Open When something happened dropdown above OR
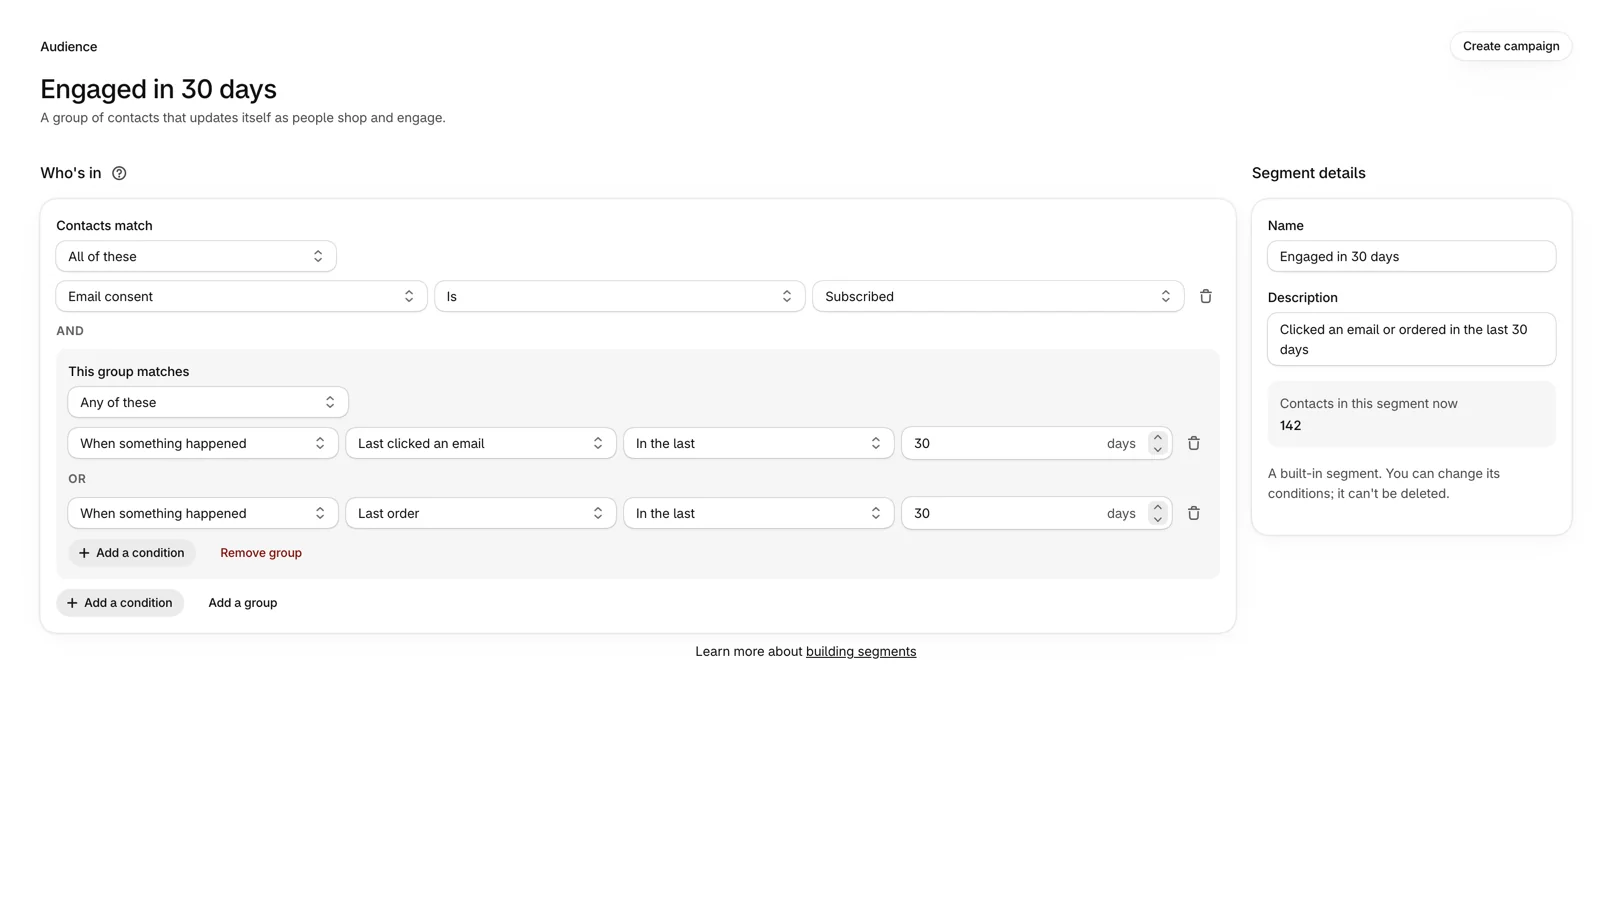The width and height of the screenshot is (1600, 900). click(x=203, y=443)
